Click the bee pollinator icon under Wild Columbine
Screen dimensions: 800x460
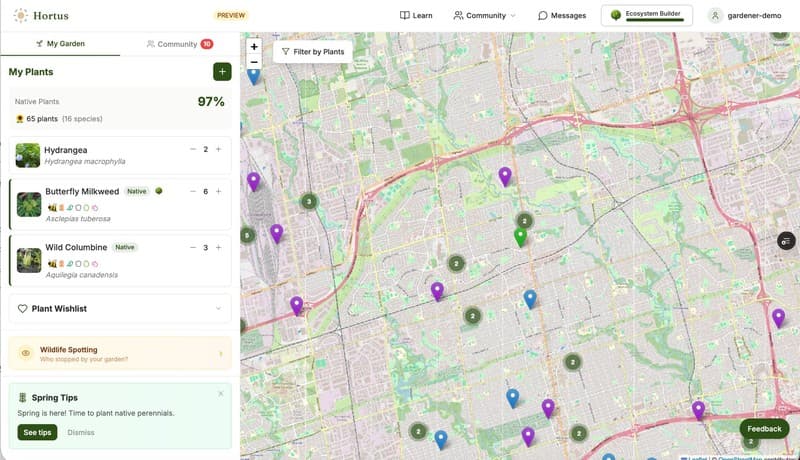coord(52,264)
